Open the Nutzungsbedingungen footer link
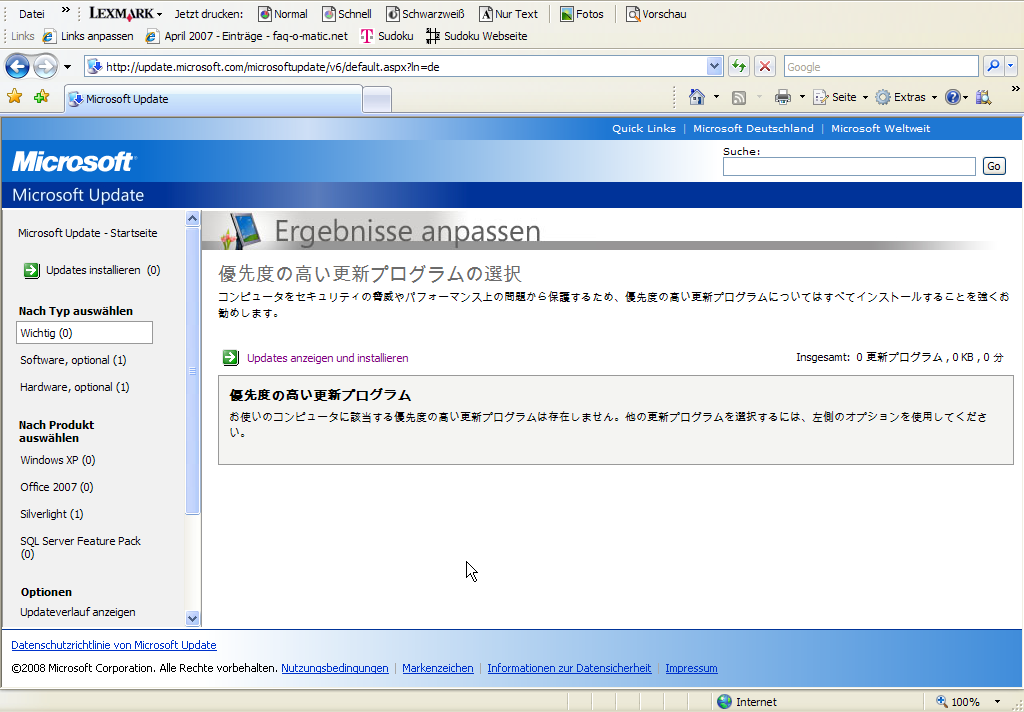 tap(334, 668)
